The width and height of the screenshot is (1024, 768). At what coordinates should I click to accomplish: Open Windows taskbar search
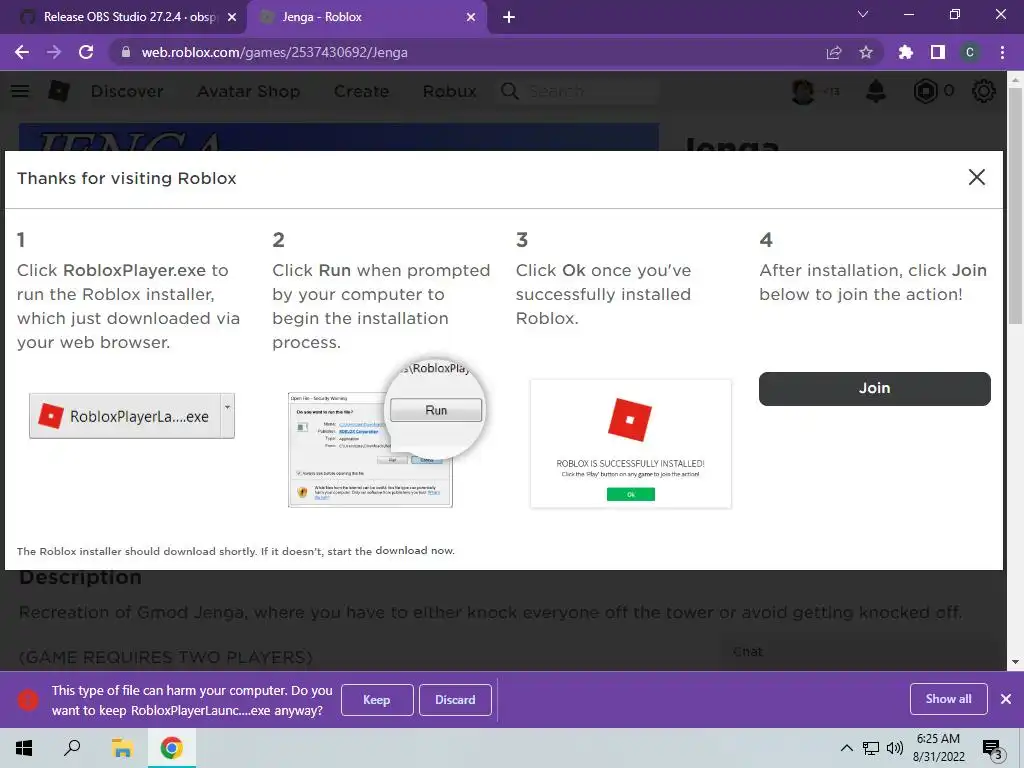pos(72,748)
